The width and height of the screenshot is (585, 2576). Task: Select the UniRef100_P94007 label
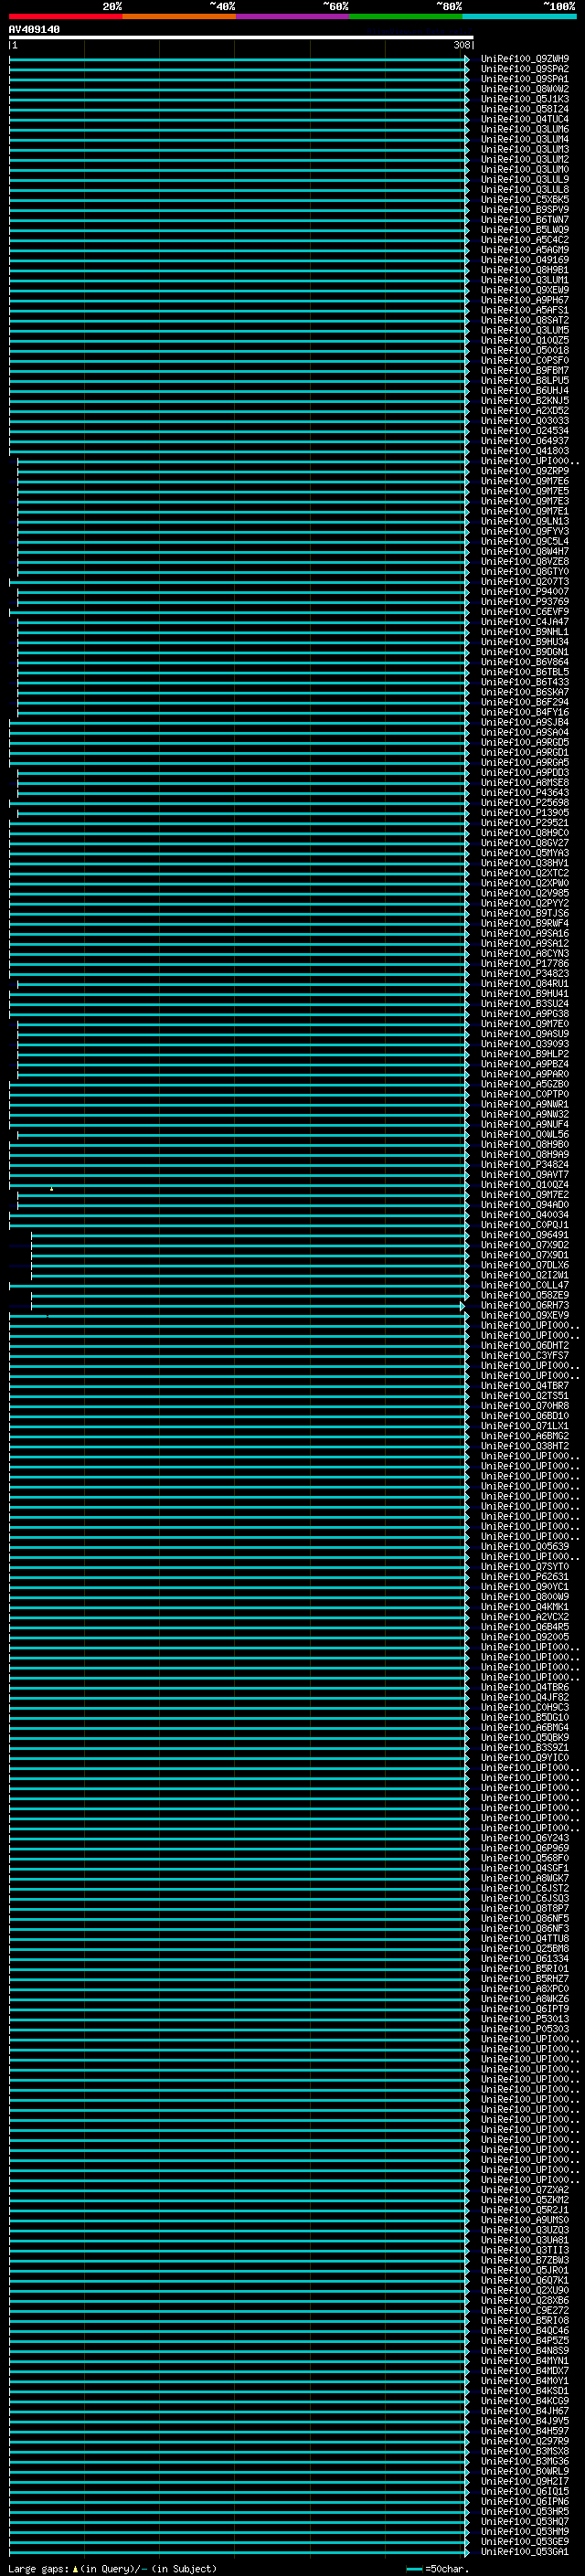pyautogui.click(x=525, y=591)
